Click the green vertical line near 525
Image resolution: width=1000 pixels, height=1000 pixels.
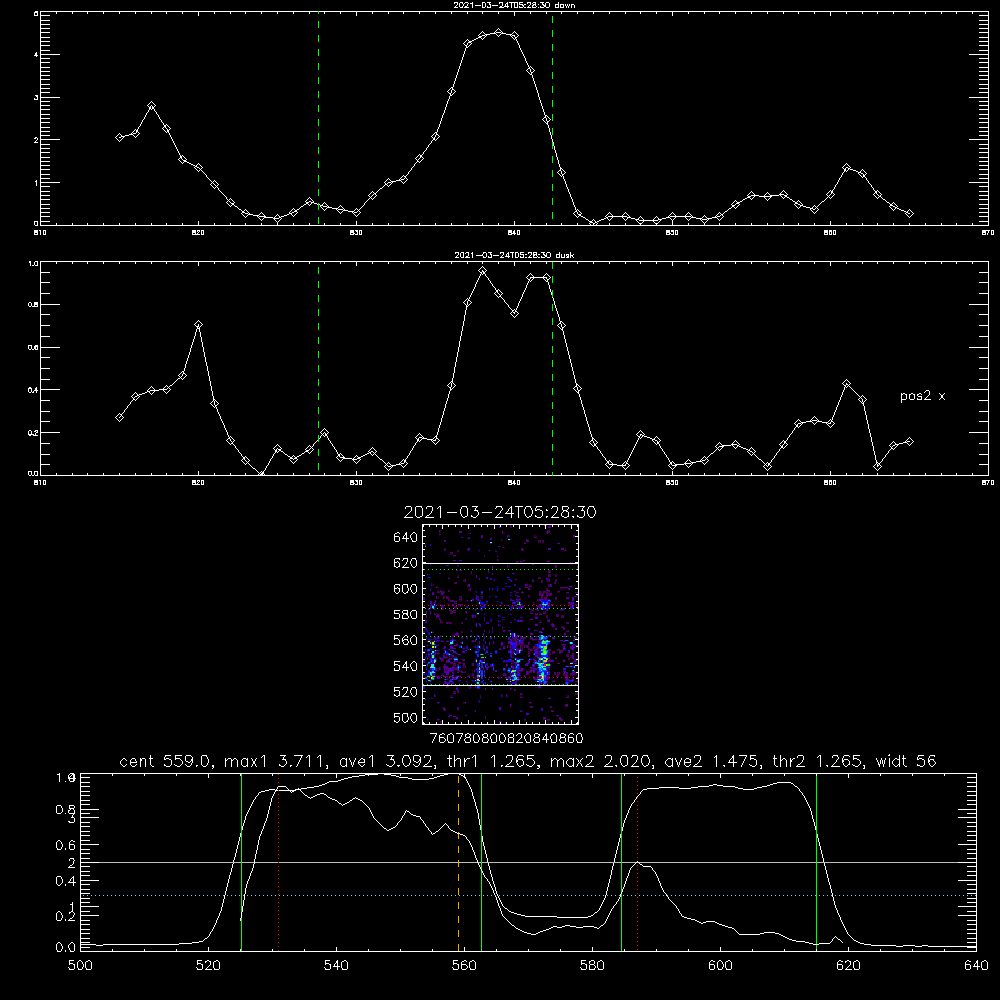[242, 862]
